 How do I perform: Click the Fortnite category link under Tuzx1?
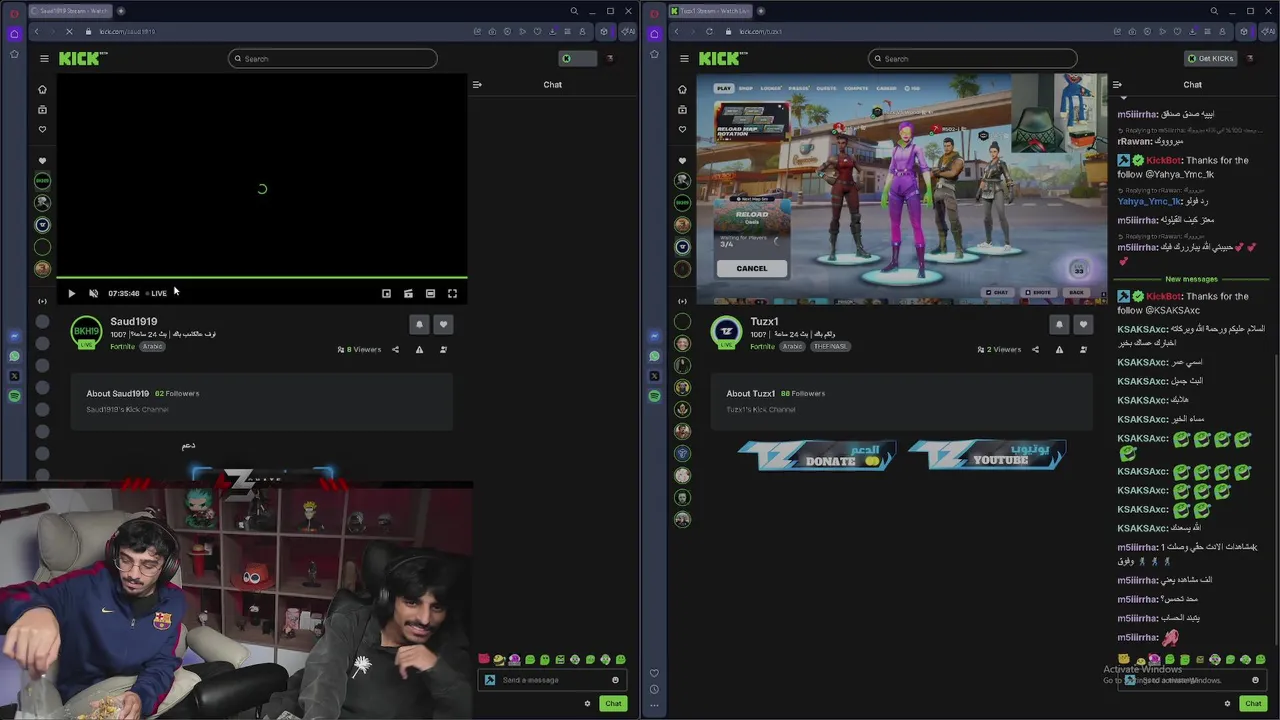coord(762,346)
